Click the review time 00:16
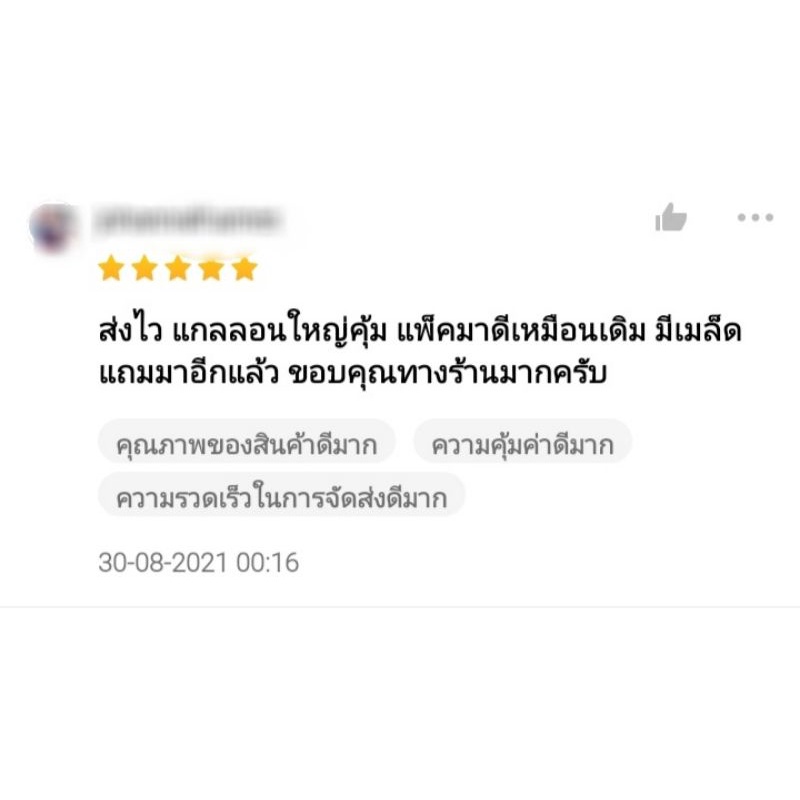Screen dimensions: 800x800 tap(268, 563)
